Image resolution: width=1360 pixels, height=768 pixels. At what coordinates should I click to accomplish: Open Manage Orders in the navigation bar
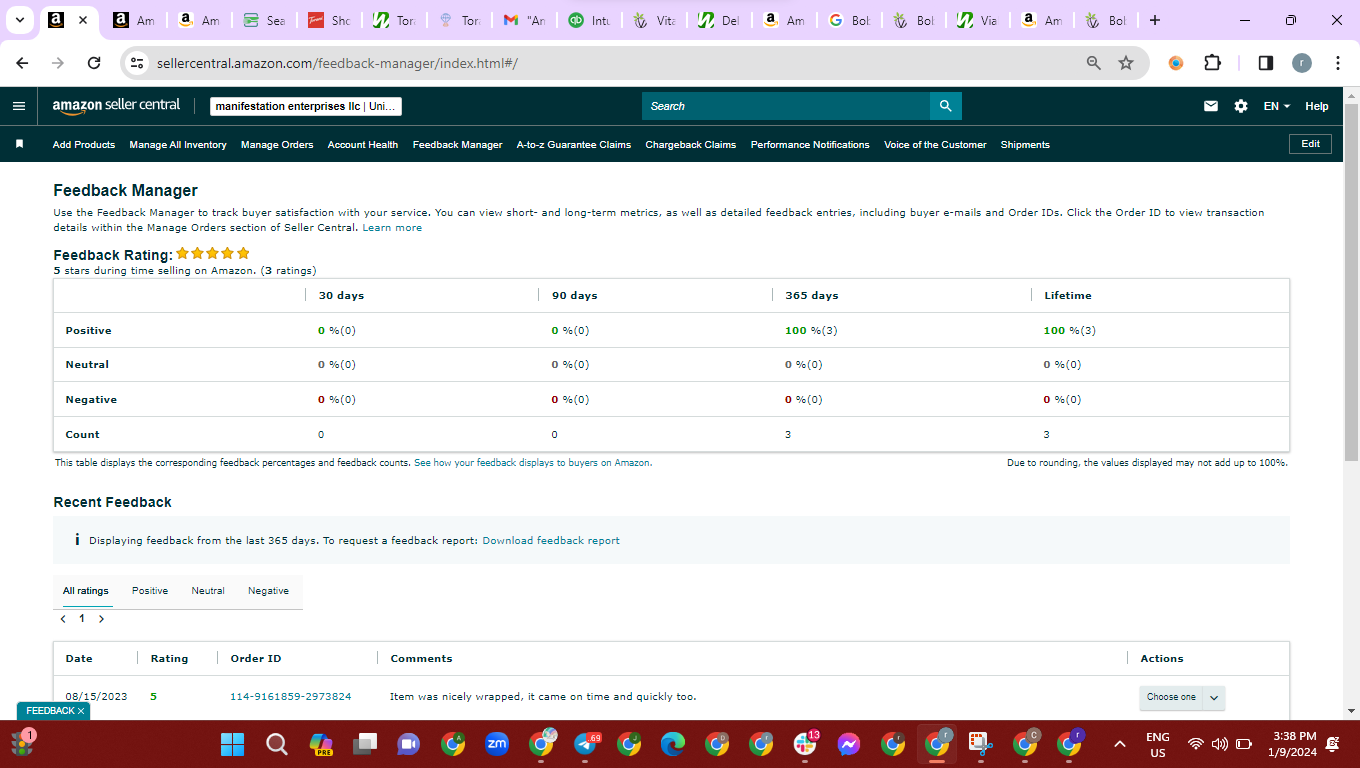coord(277,145)
